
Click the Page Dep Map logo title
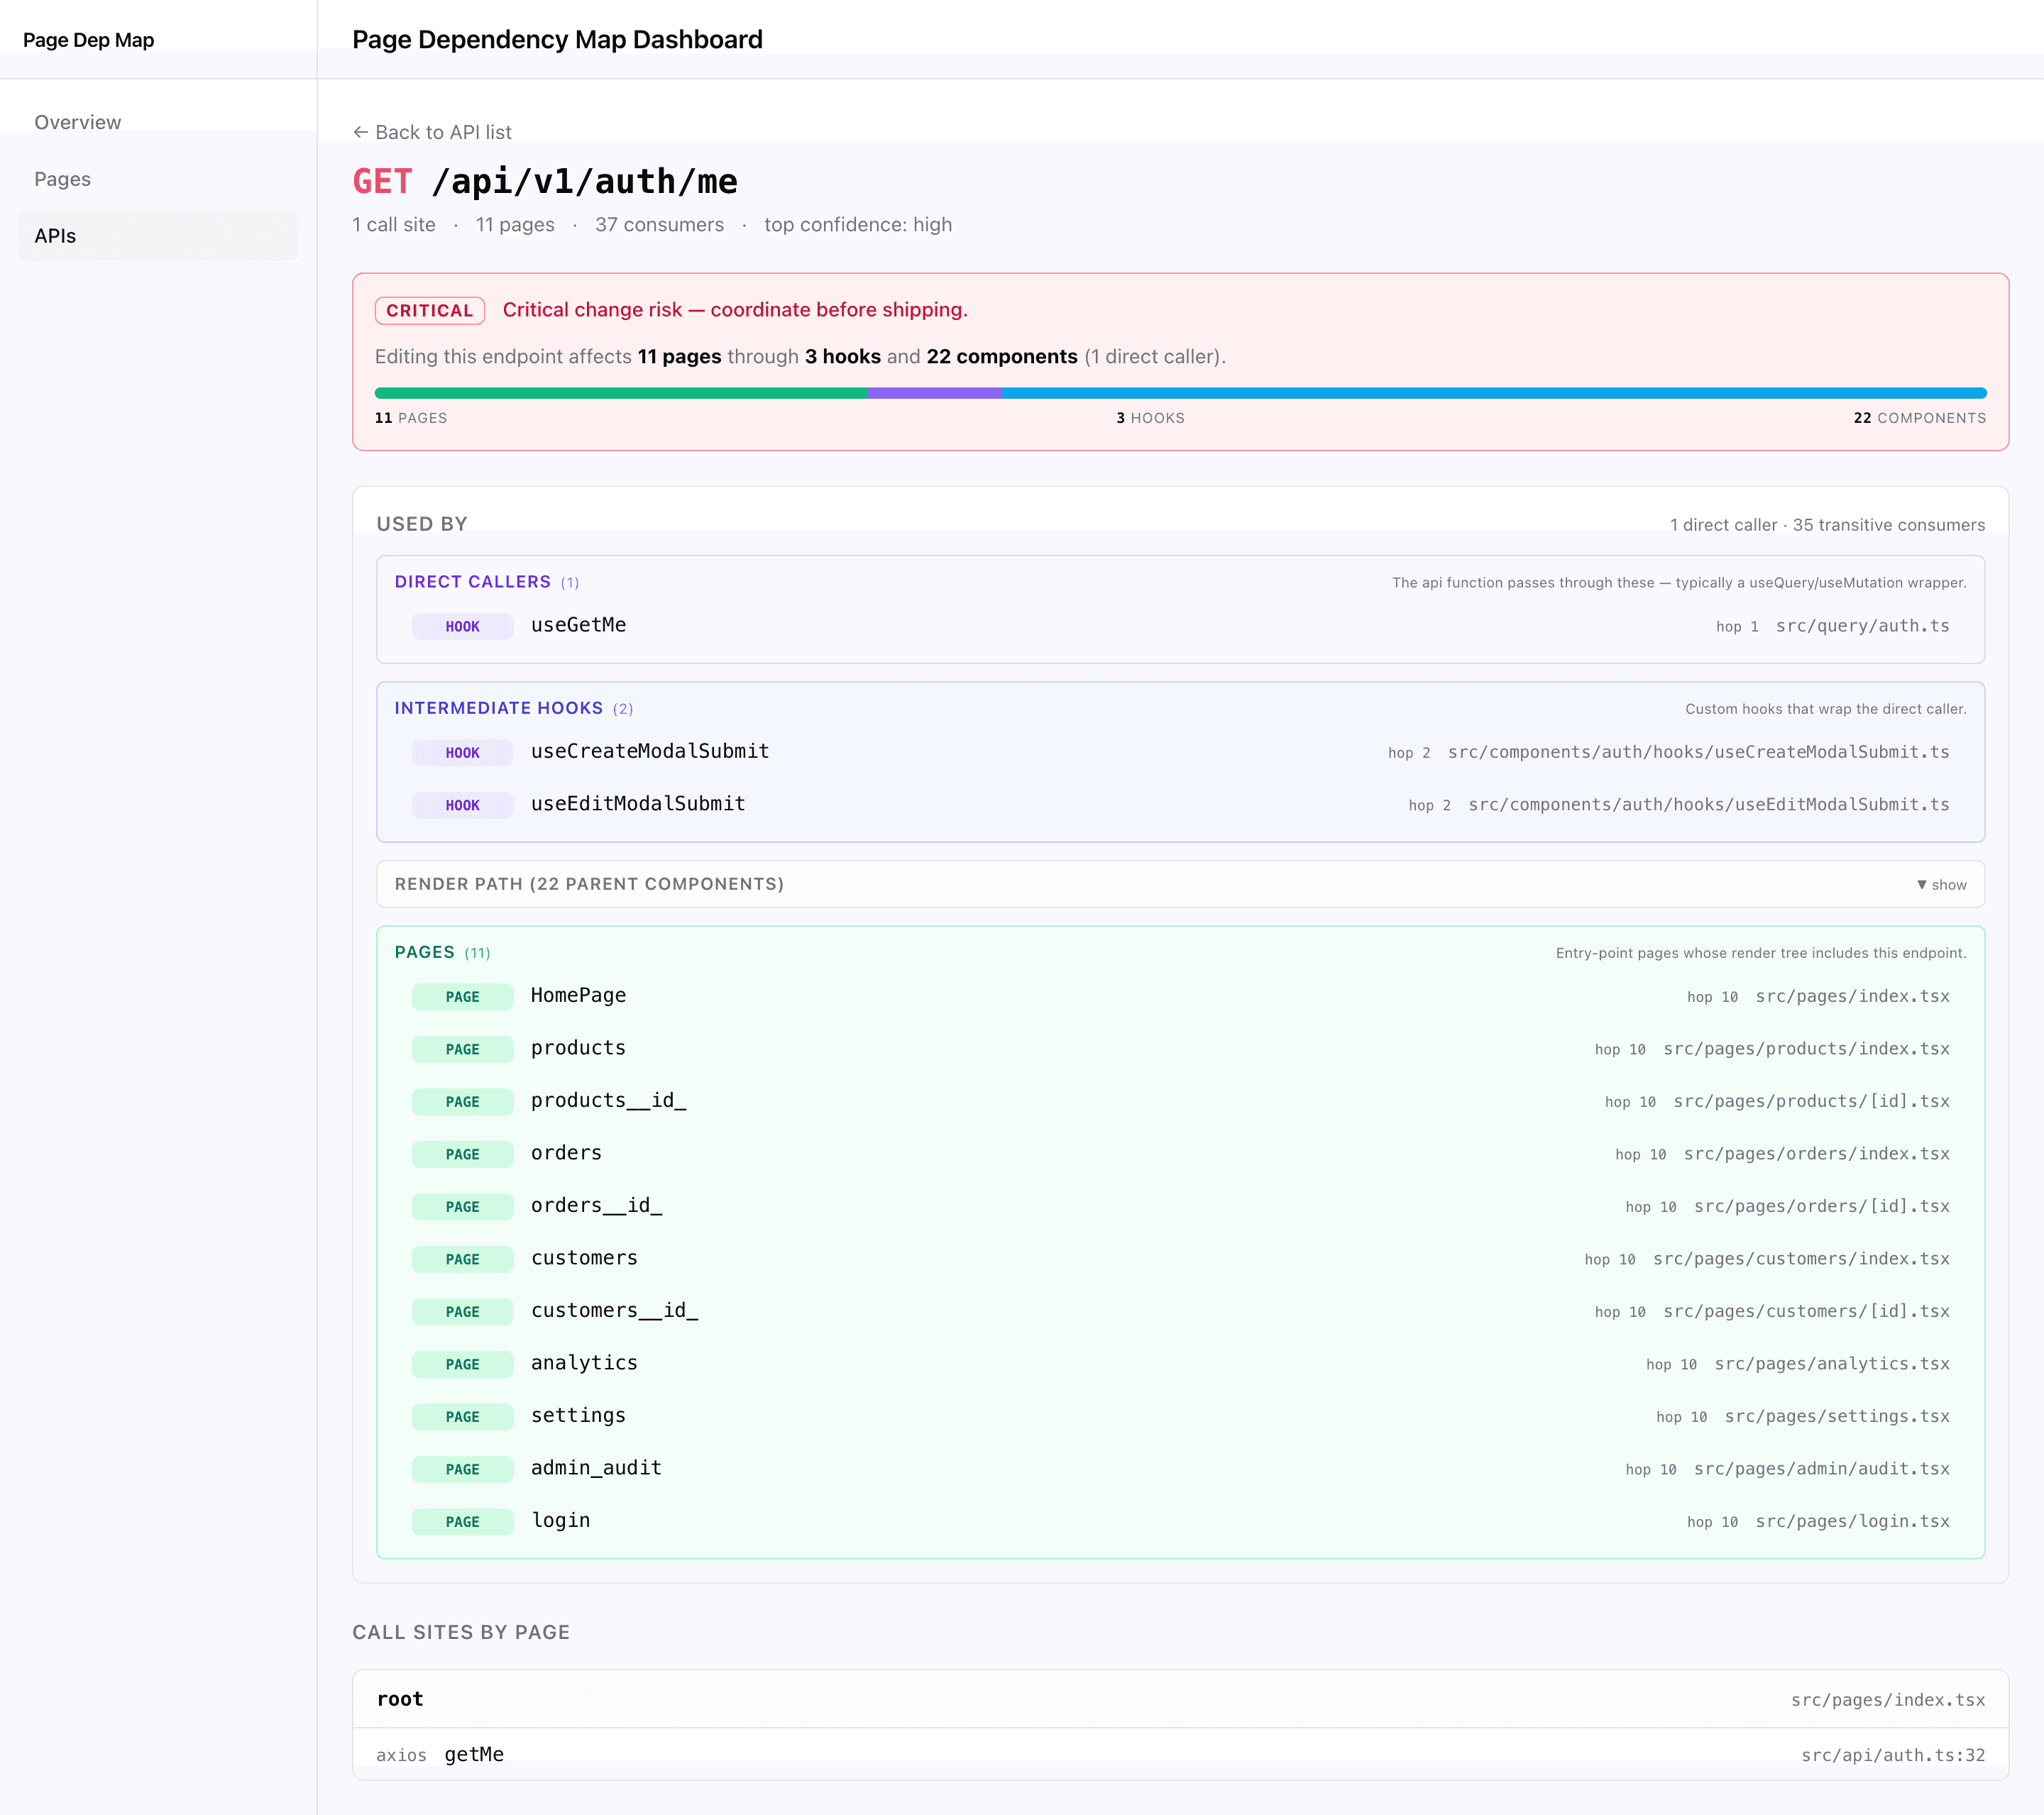click(x=88, y=40)
